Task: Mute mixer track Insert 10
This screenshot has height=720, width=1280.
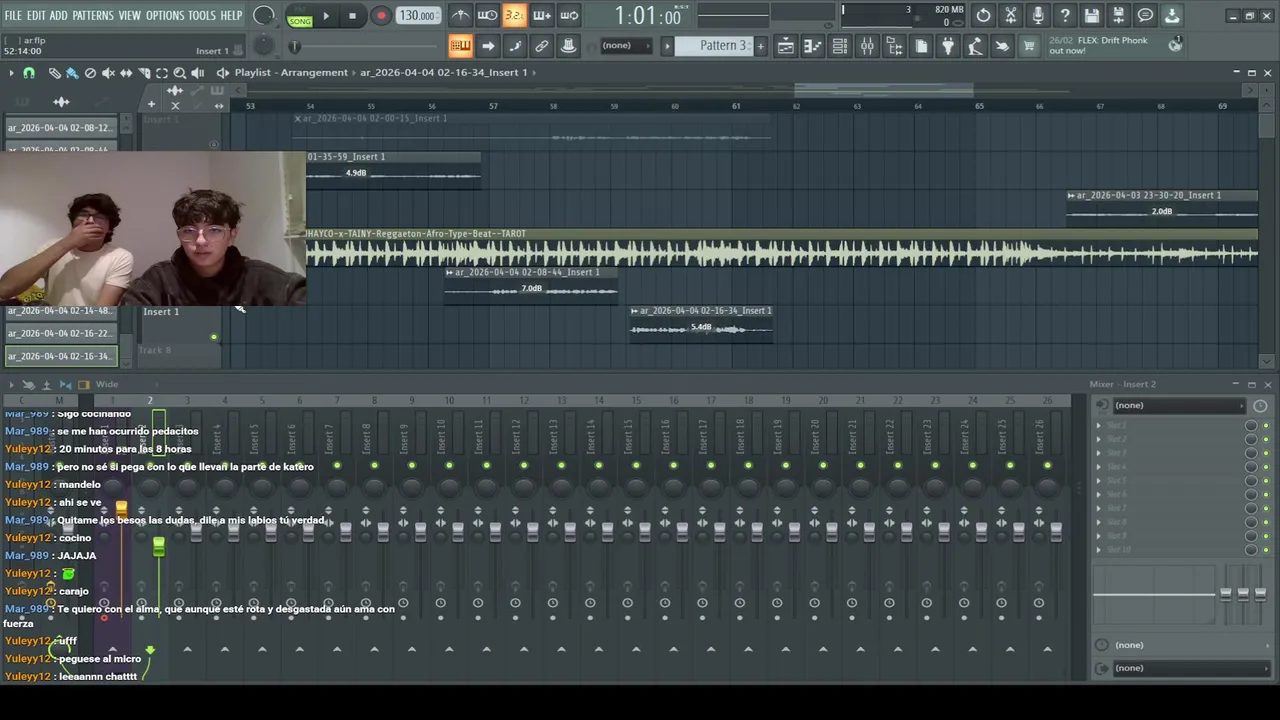Action: tap(449, 466)
